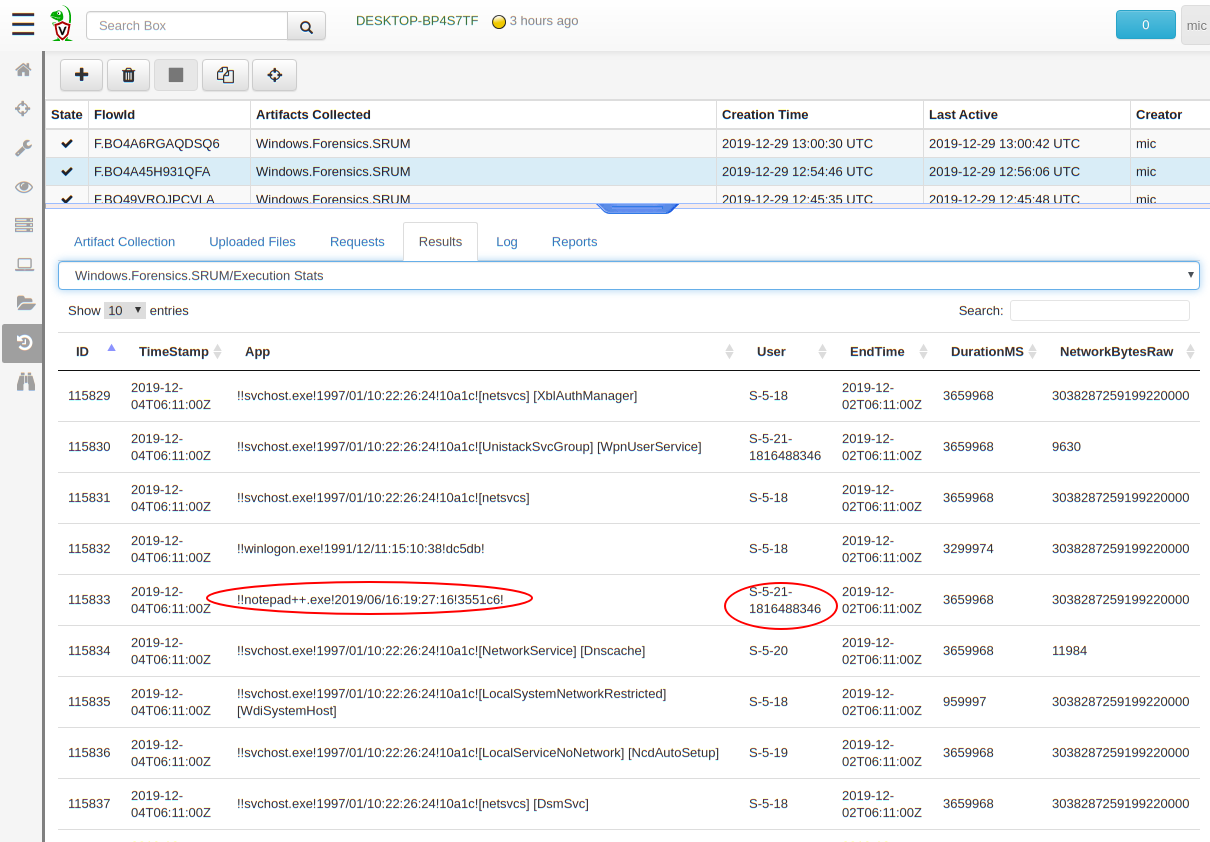Click the blue 0 notifications button
This screenshot has width=1210, height=842.
tap(1145, 25)
